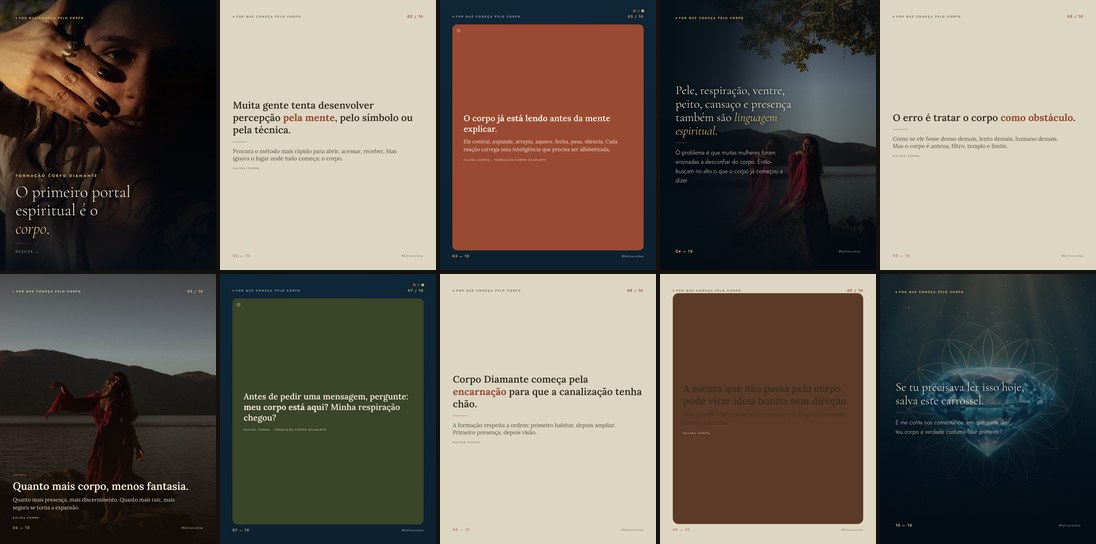Click the paragraph starting 'O problema é que muitas mulheres'
The height and width of the screenshot is (544, 1096).
click(x=730, y=166)
